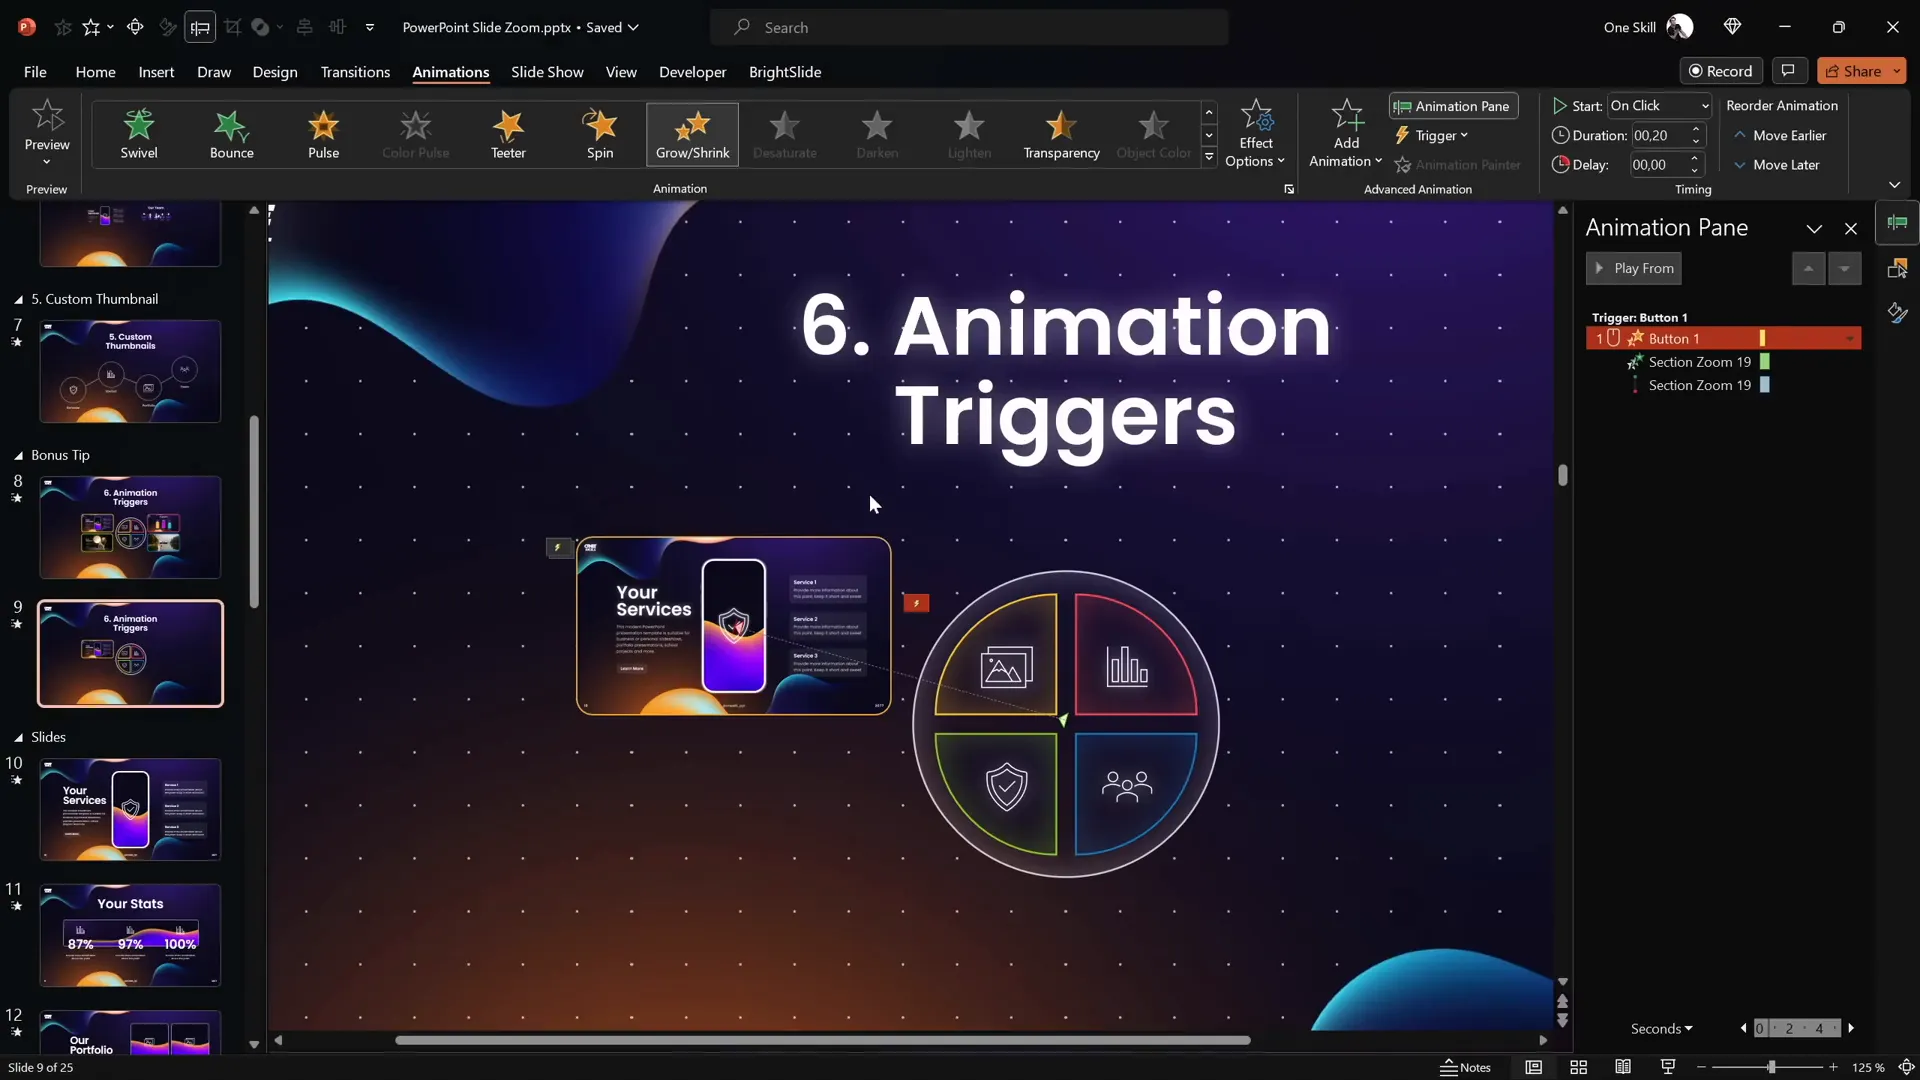Zoom in with plus button

click(x=1833, y=1067)
